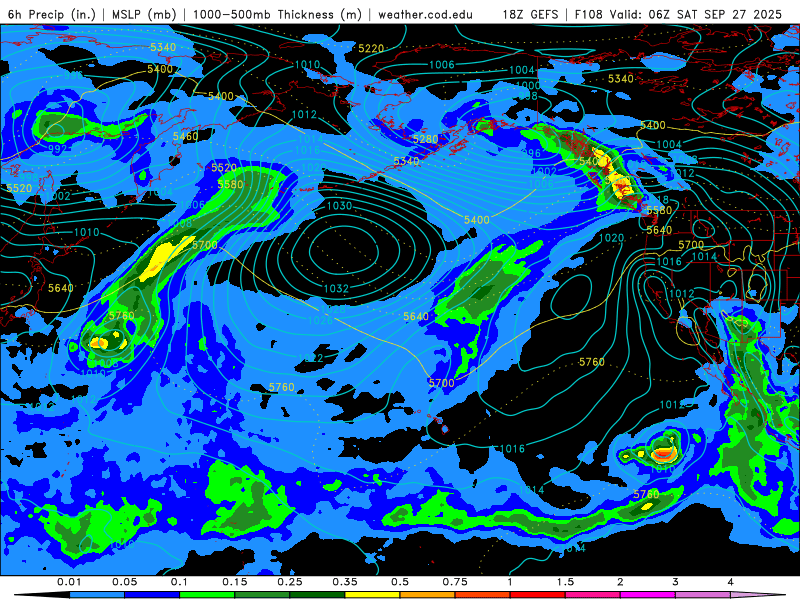Click the legend value '0.01'
This screenshot has width=800, height=600.
click(69, 582)
